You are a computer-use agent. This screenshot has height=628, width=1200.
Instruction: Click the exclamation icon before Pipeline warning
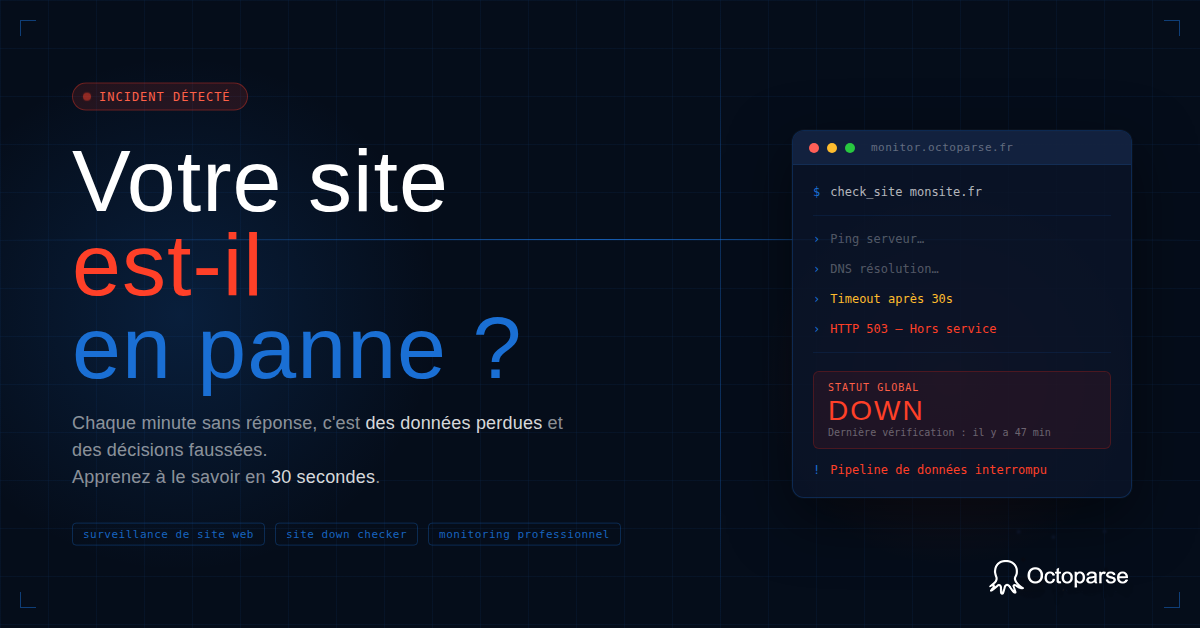[x=817, y=469]
